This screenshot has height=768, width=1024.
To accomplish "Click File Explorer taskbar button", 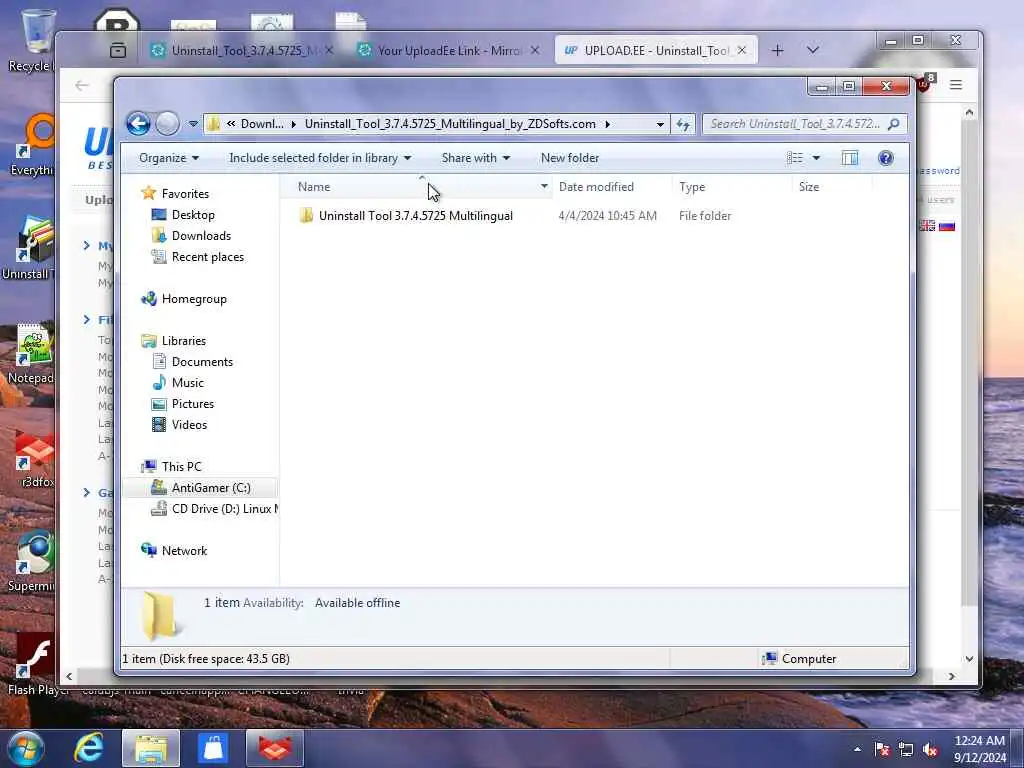I will (151, 748).
